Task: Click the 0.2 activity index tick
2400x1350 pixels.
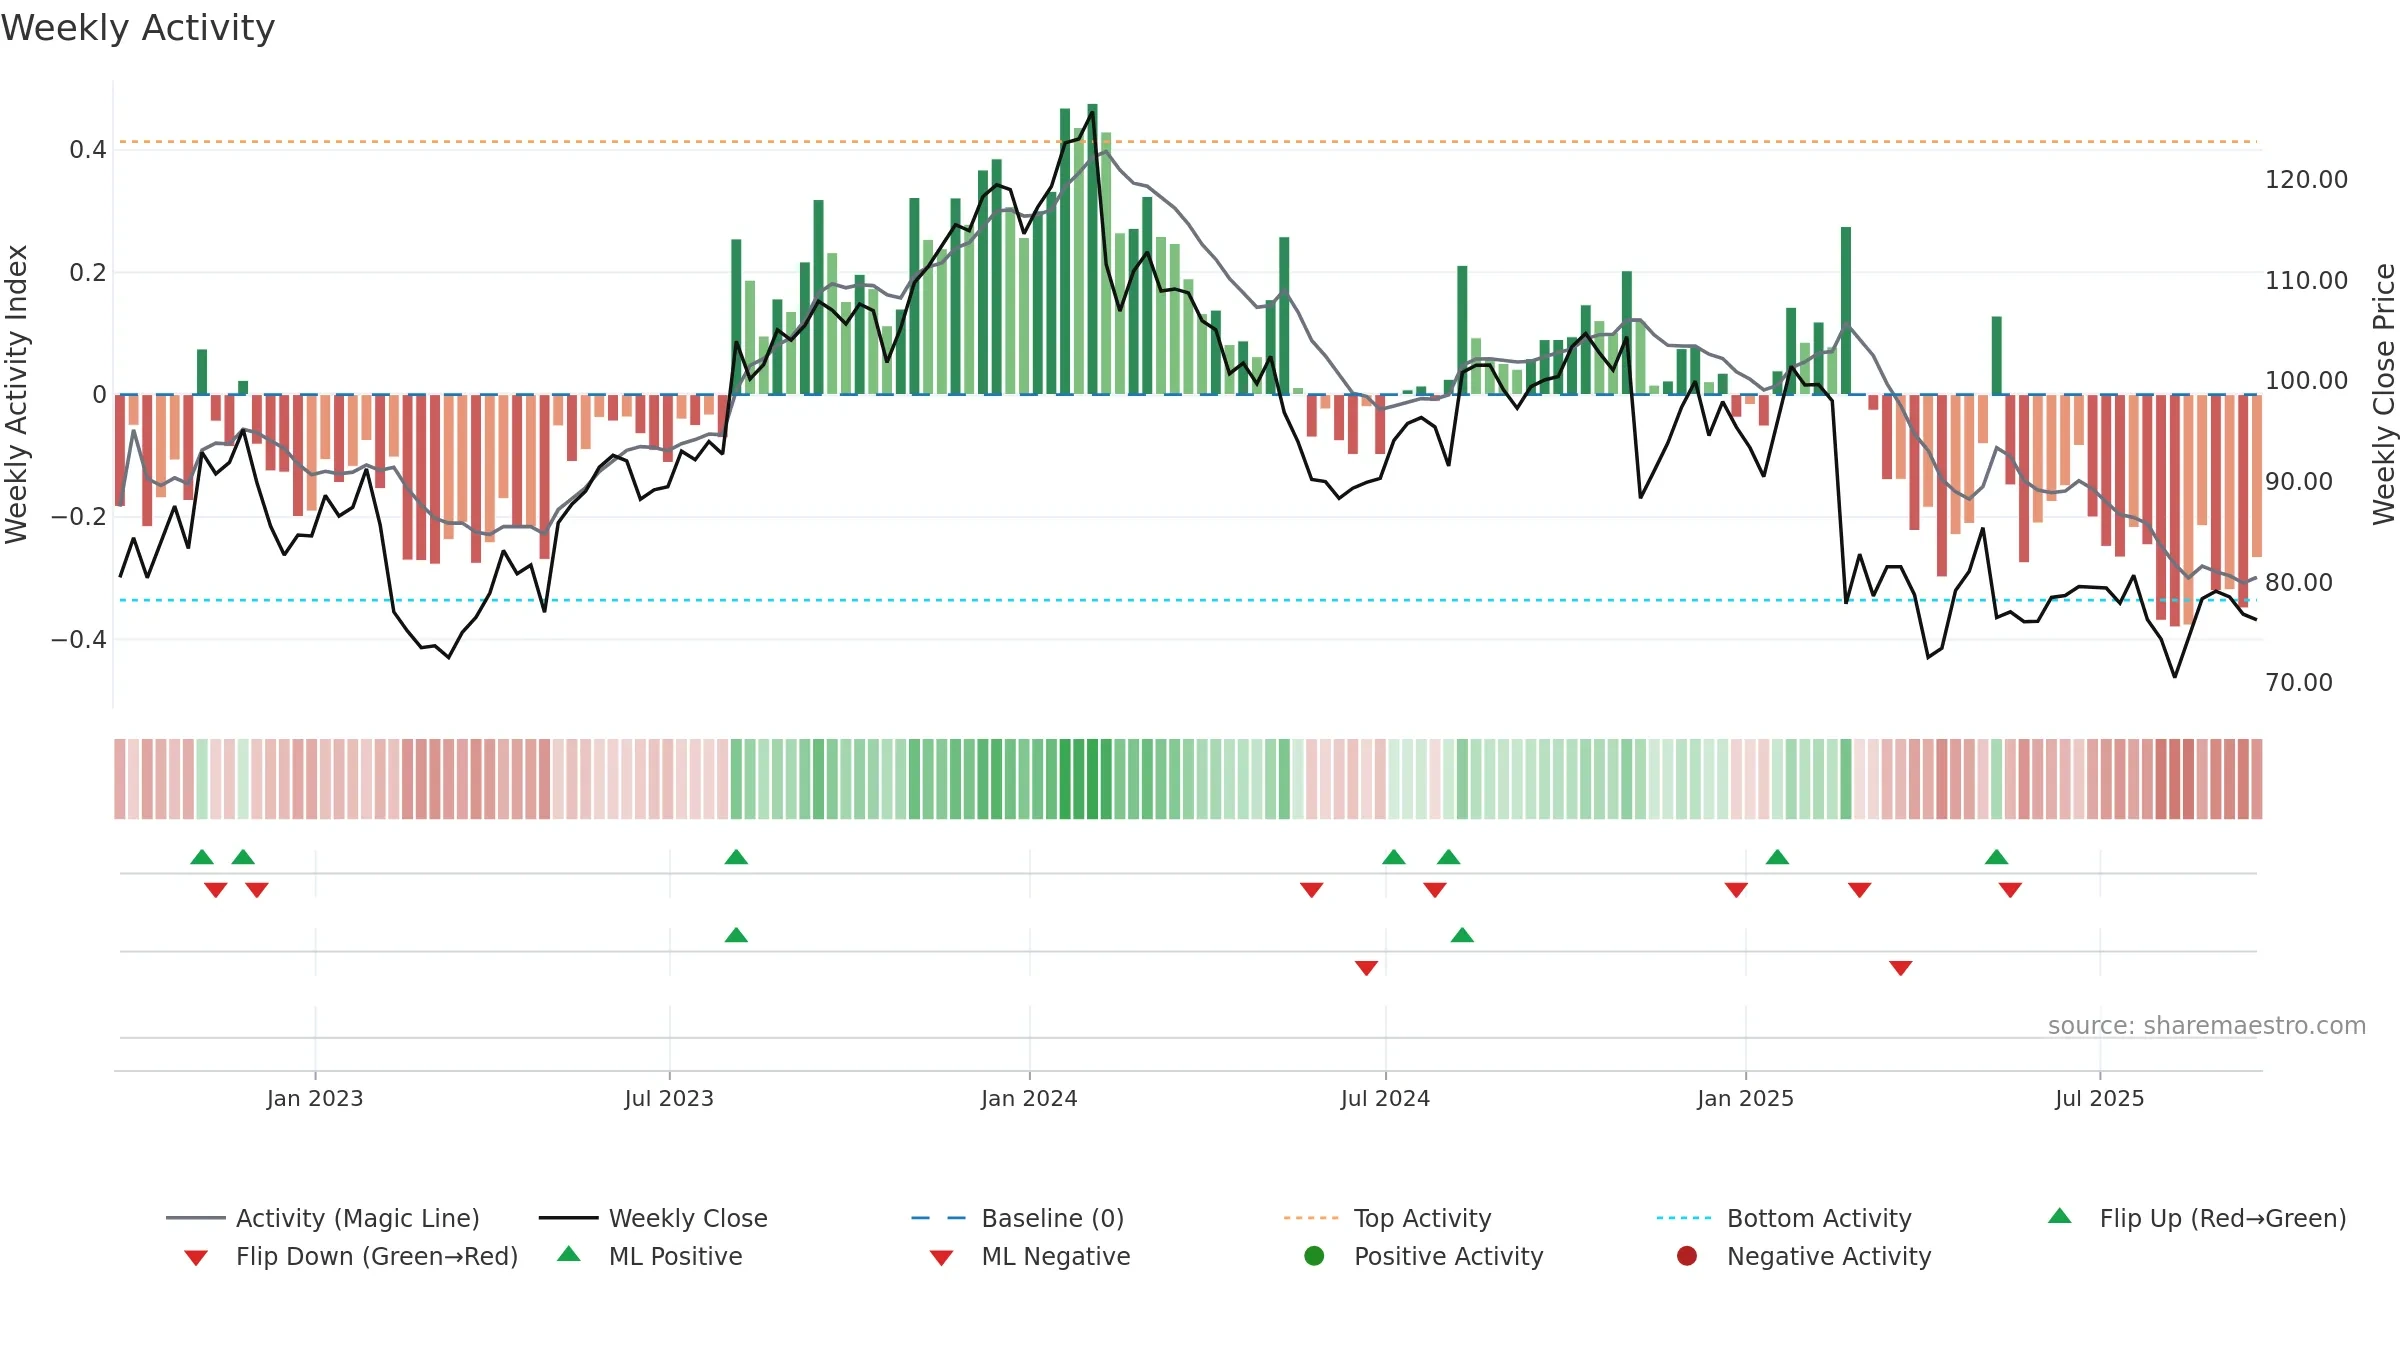Action: (x=88, y=272)
